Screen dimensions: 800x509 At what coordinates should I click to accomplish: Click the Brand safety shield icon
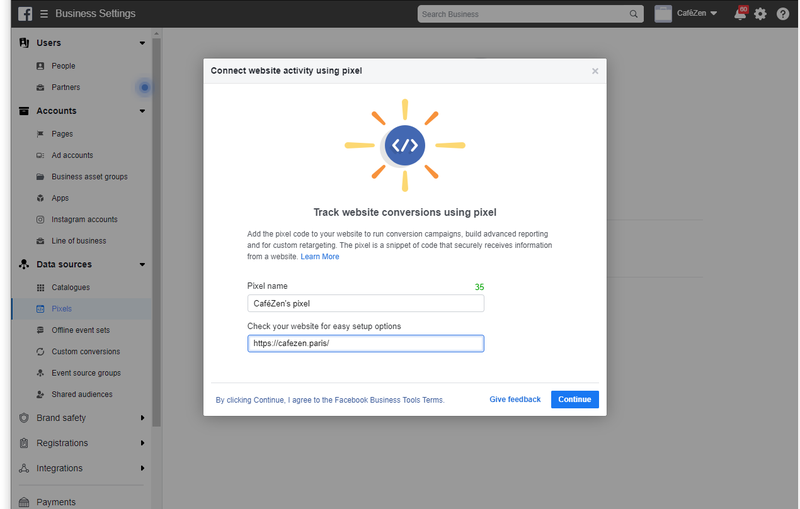point(24,418)
